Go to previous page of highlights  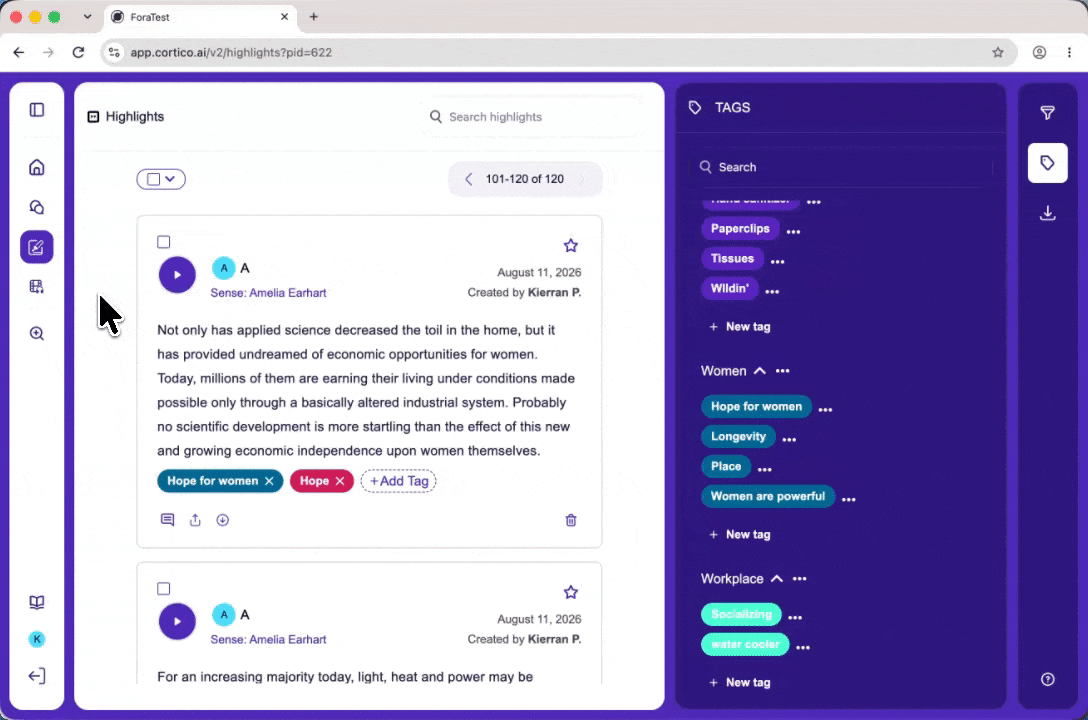469,179
